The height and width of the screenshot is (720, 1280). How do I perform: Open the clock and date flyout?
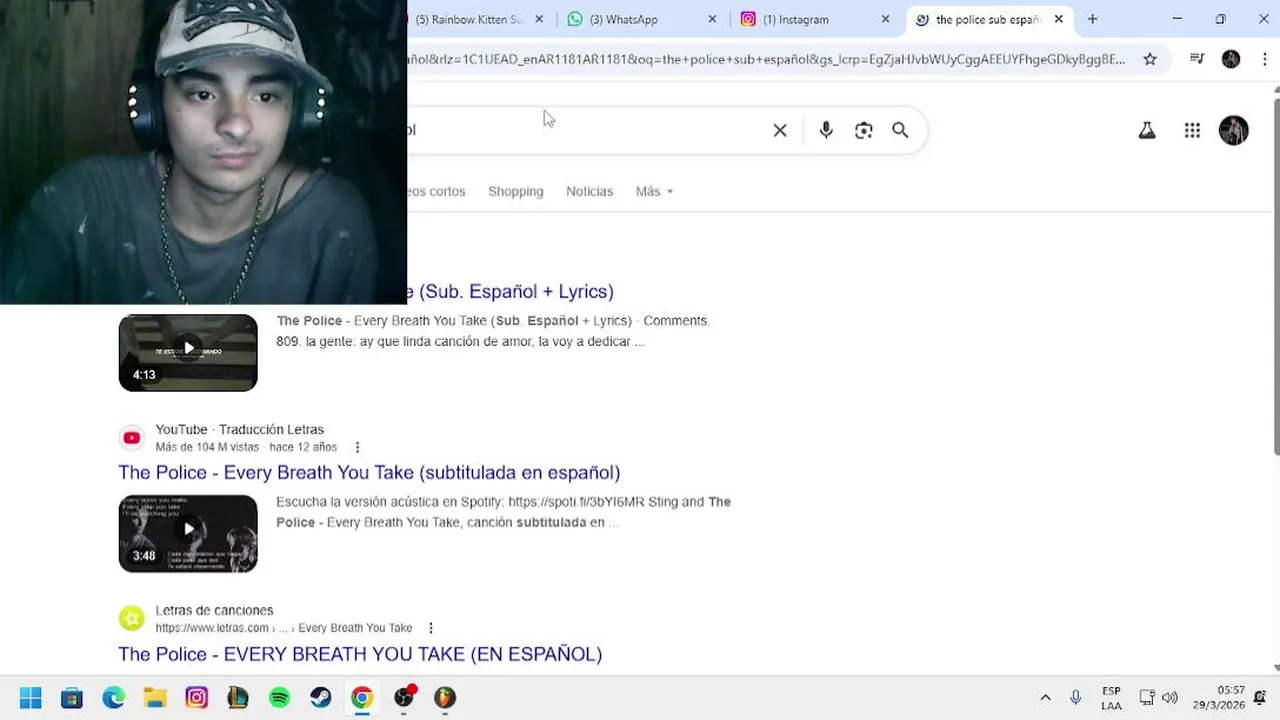tap(1218, 697)
